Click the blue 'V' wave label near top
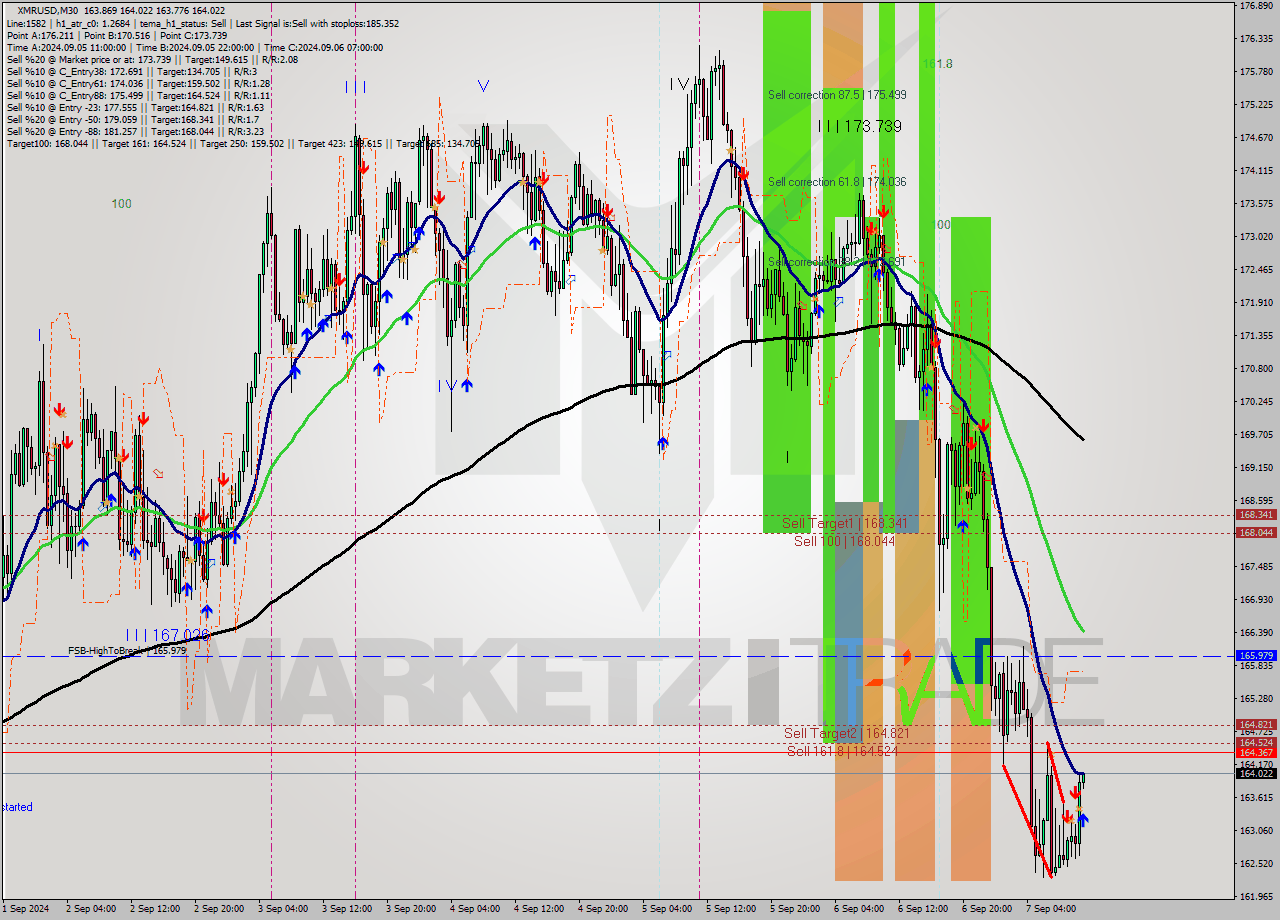The height and width of the screenshot is (920, 1280). coord(483,86)
